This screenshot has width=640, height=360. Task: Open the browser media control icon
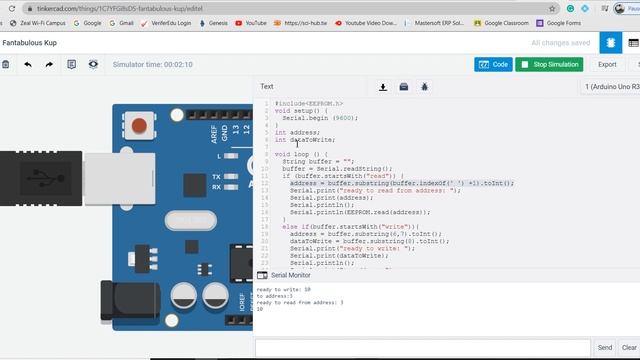pos(605,9)
